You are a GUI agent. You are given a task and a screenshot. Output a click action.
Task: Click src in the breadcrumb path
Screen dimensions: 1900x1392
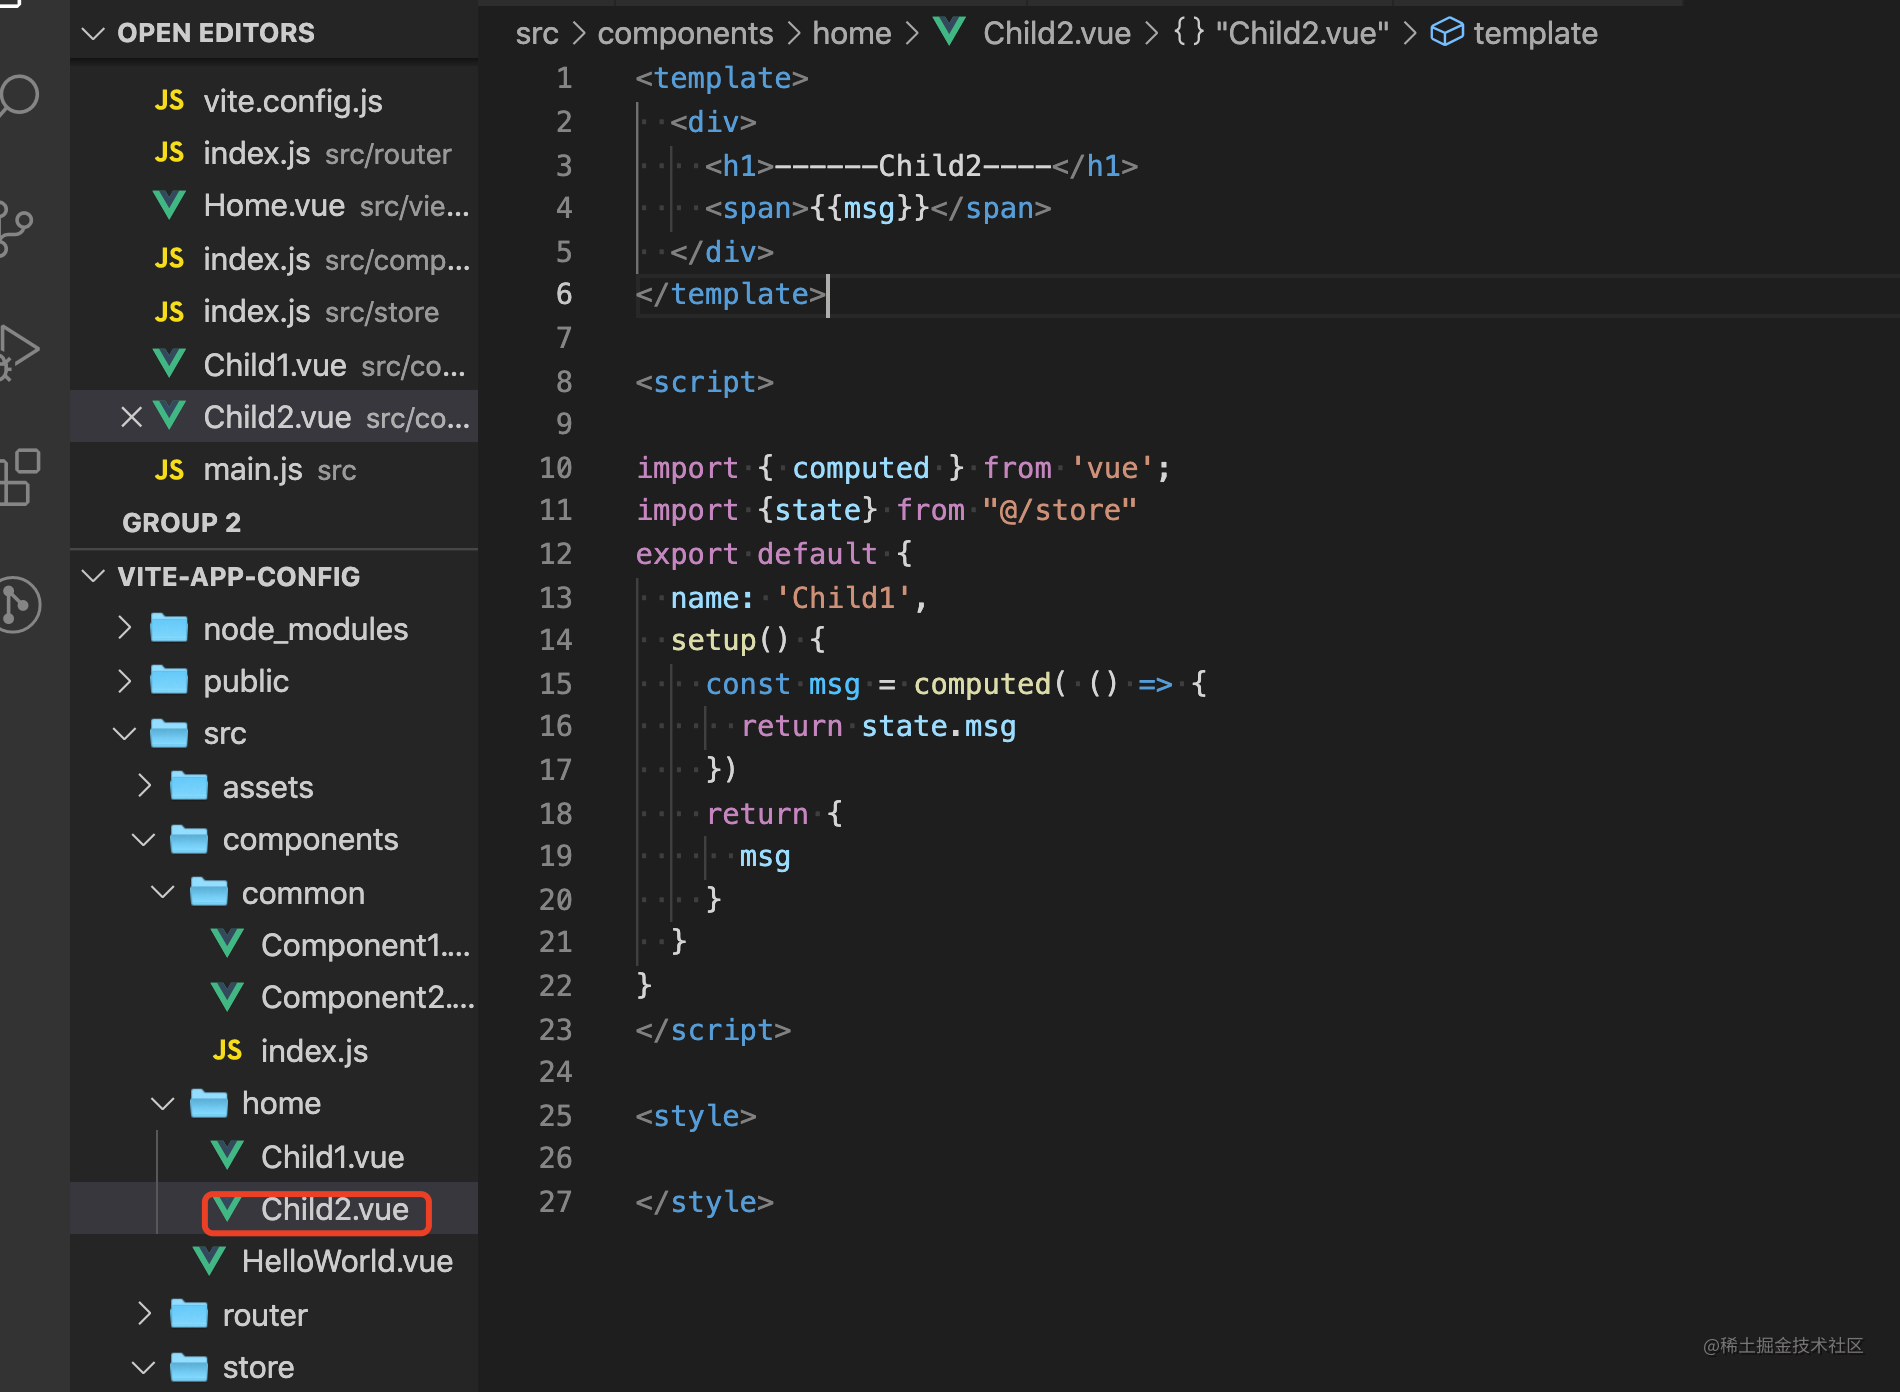[537, 33]
